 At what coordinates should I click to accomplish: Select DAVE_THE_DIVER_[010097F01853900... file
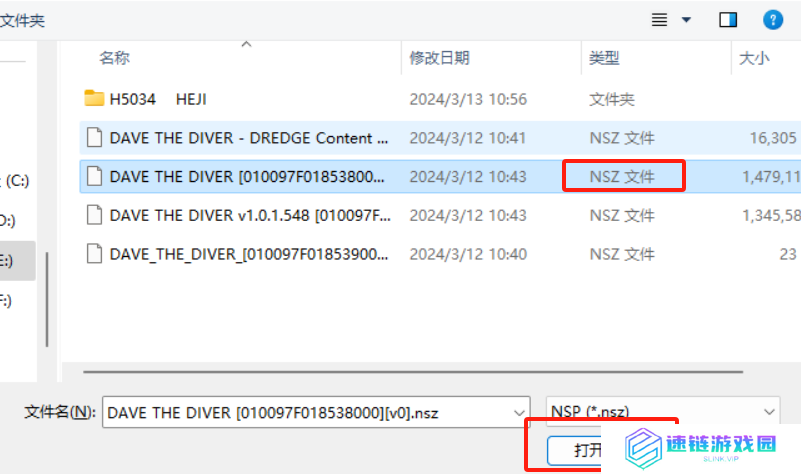249,254
